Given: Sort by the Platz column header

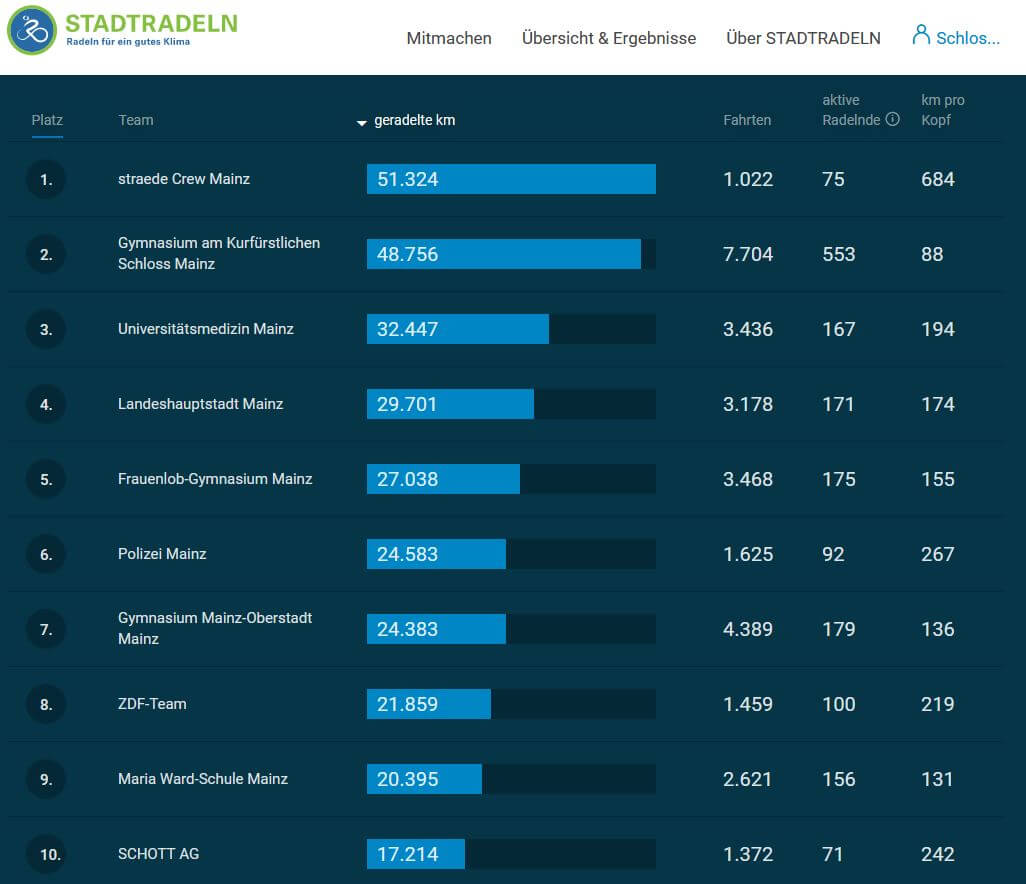Looking at the screenshot, I should click(47, 120).
